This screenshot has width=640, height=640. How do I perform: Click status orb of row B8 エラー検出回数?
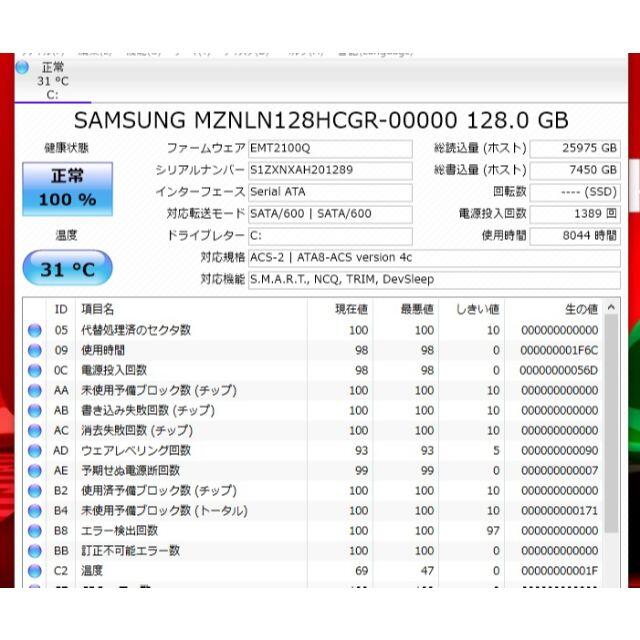35,531
